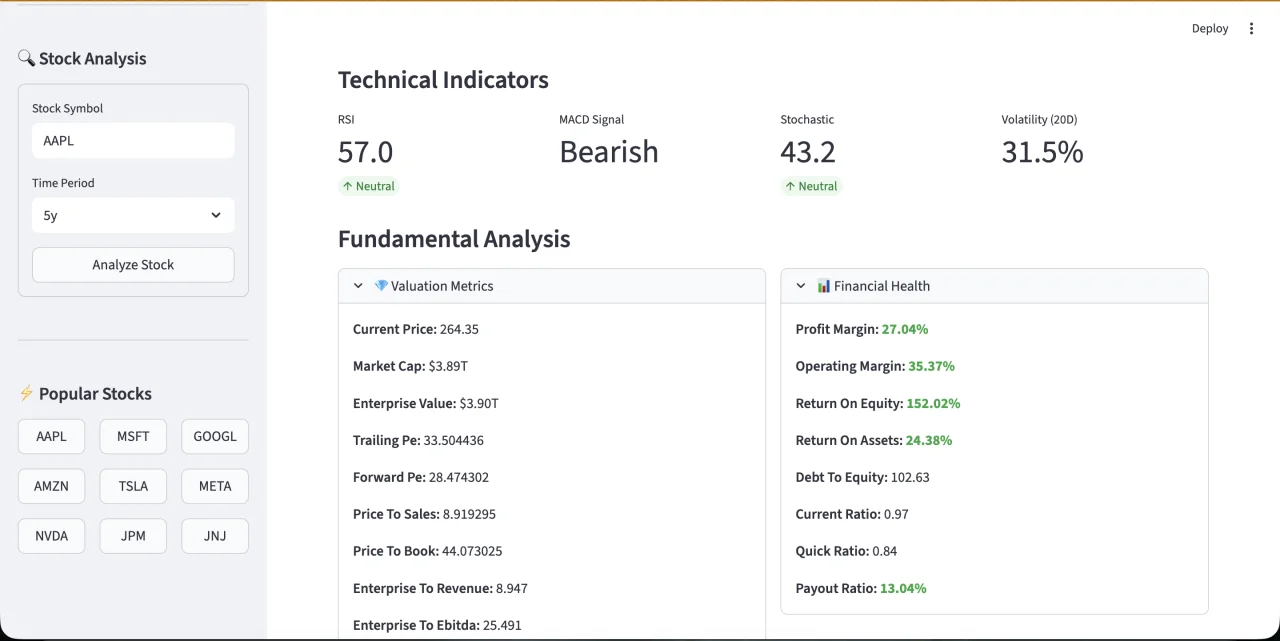The width and height of the screenshot is (1280, 641).
Task: Collapse the Financial Health expander
Action: [x=994, y=286]
